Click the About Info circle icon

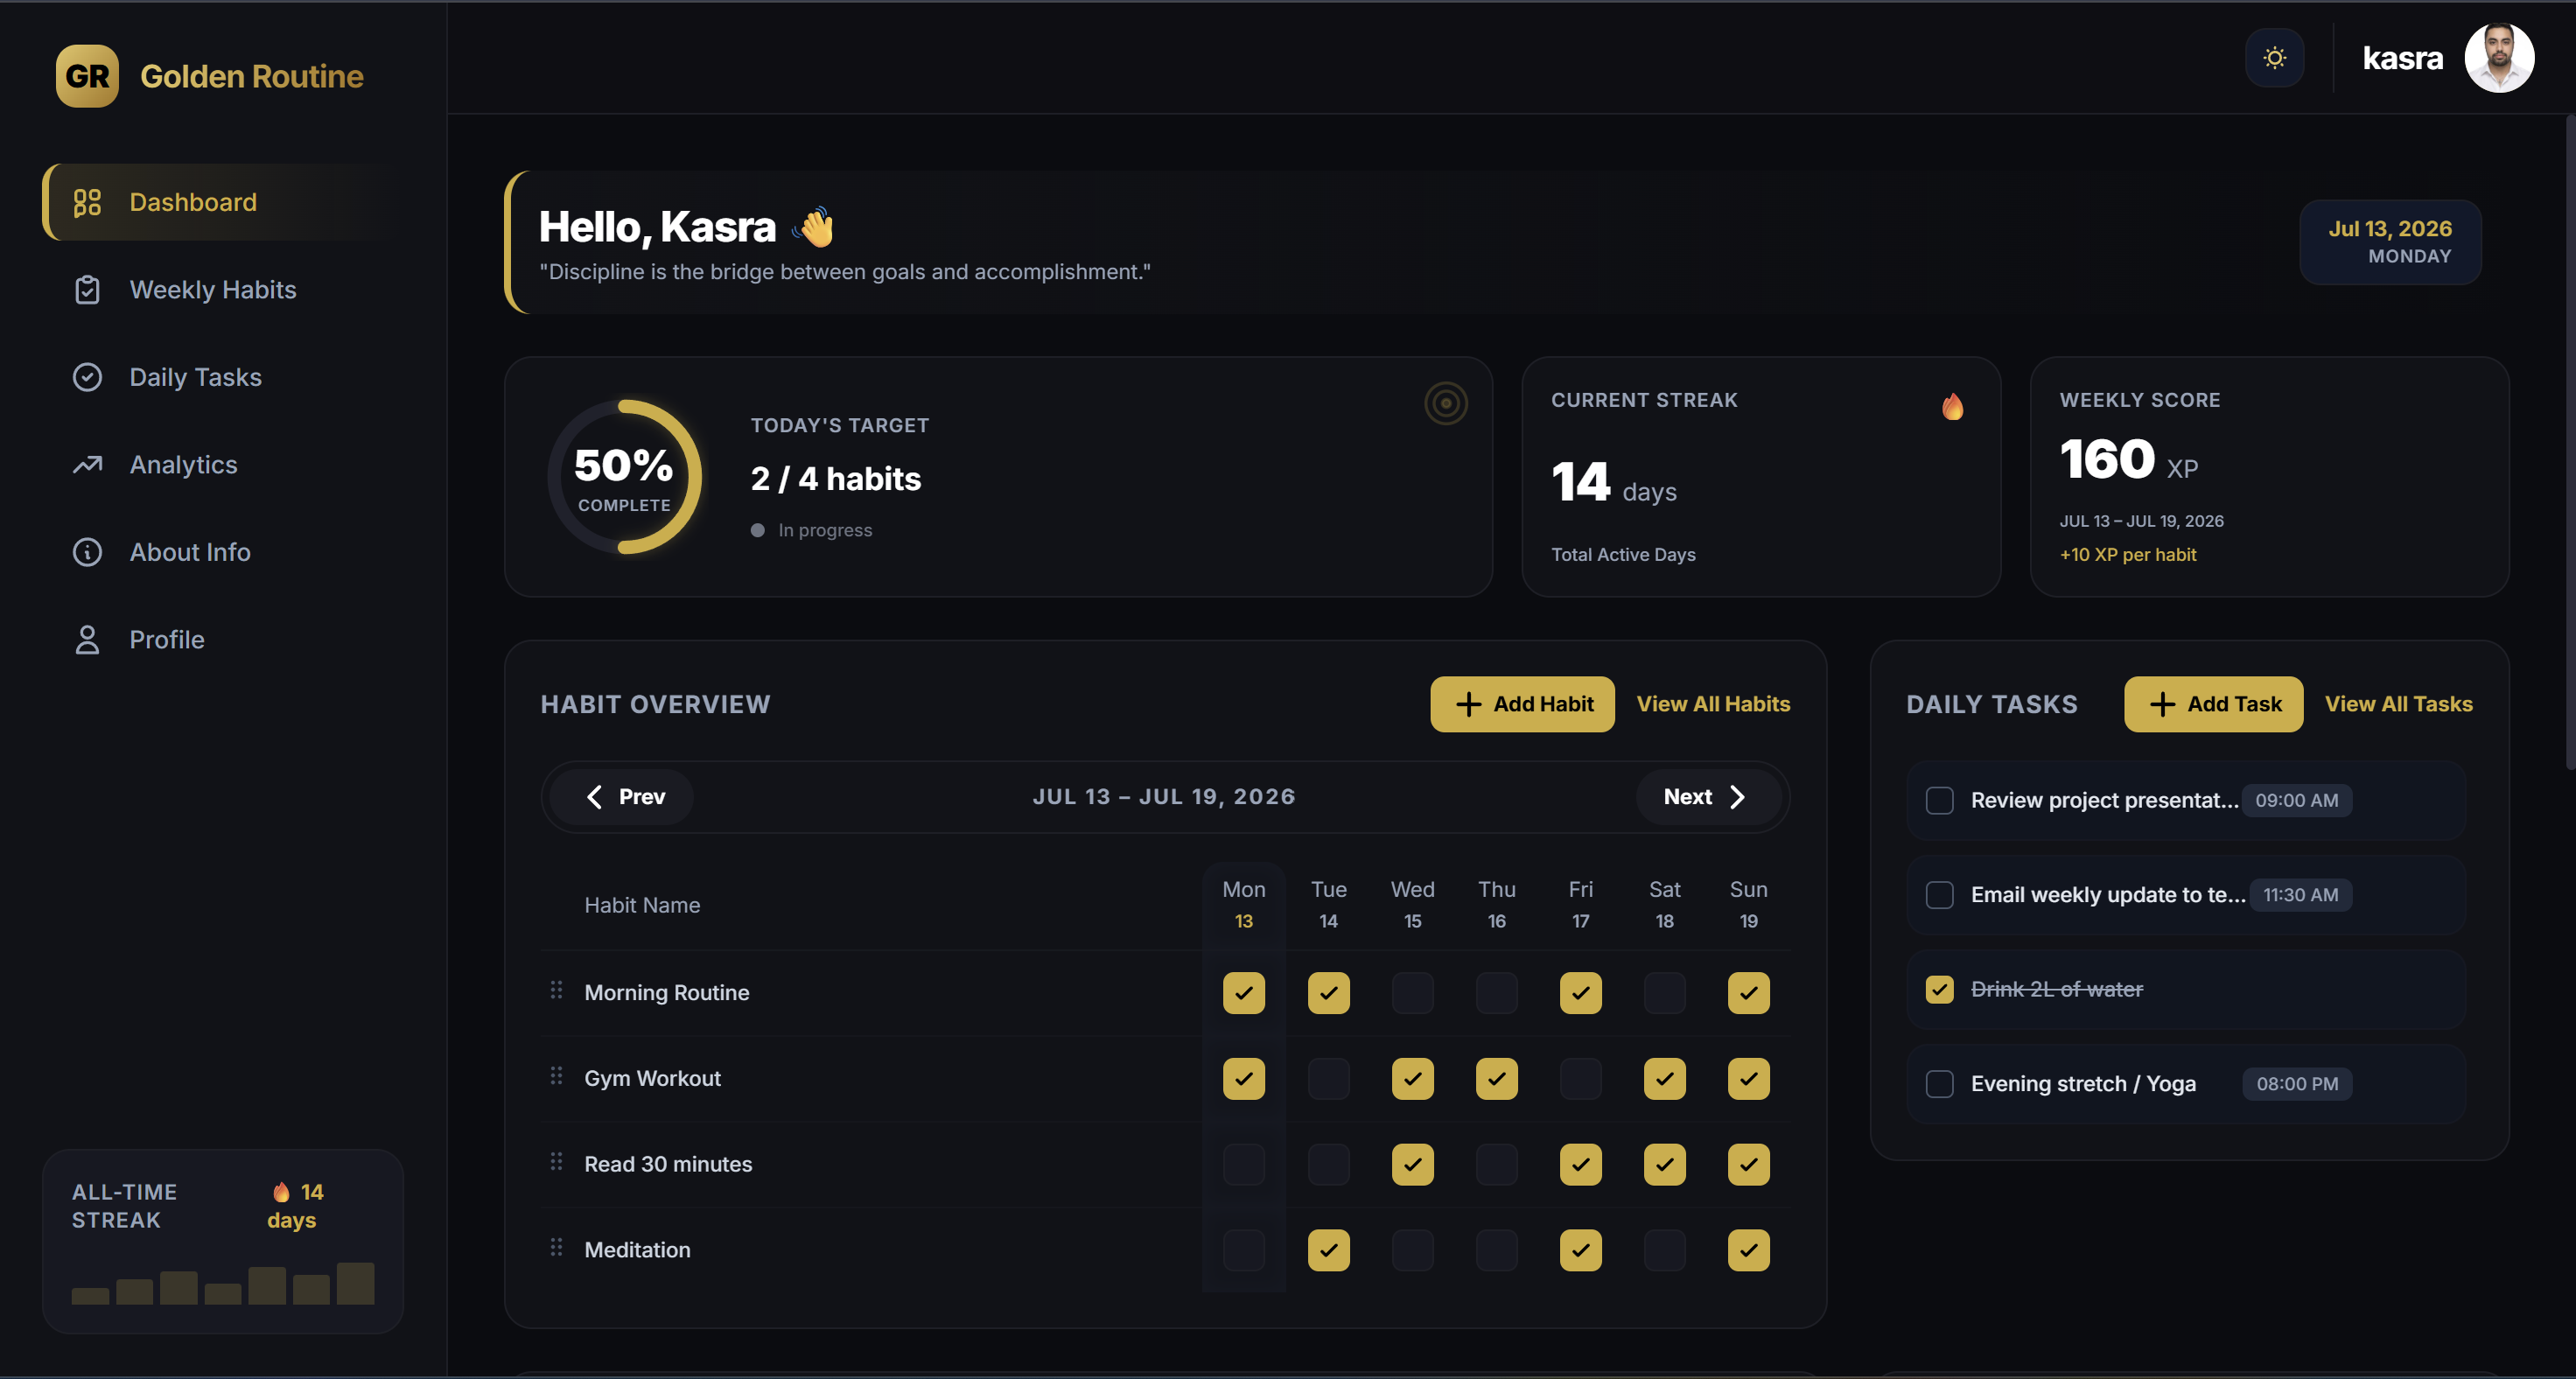[x=87, y=552]
